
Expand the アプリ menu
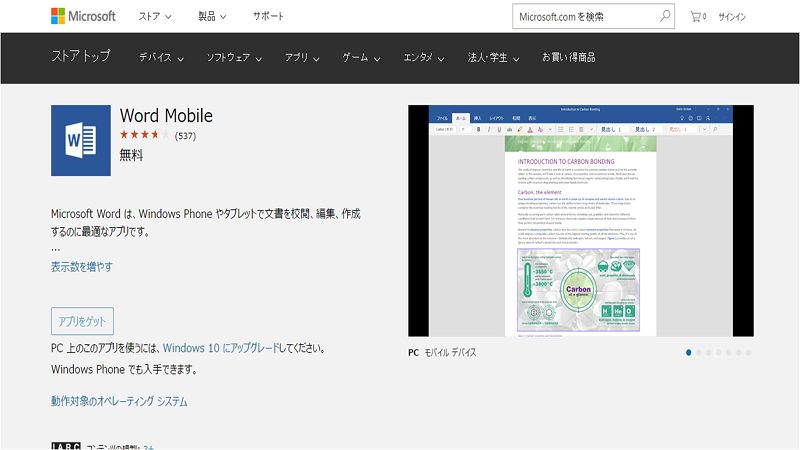point(302,58)
